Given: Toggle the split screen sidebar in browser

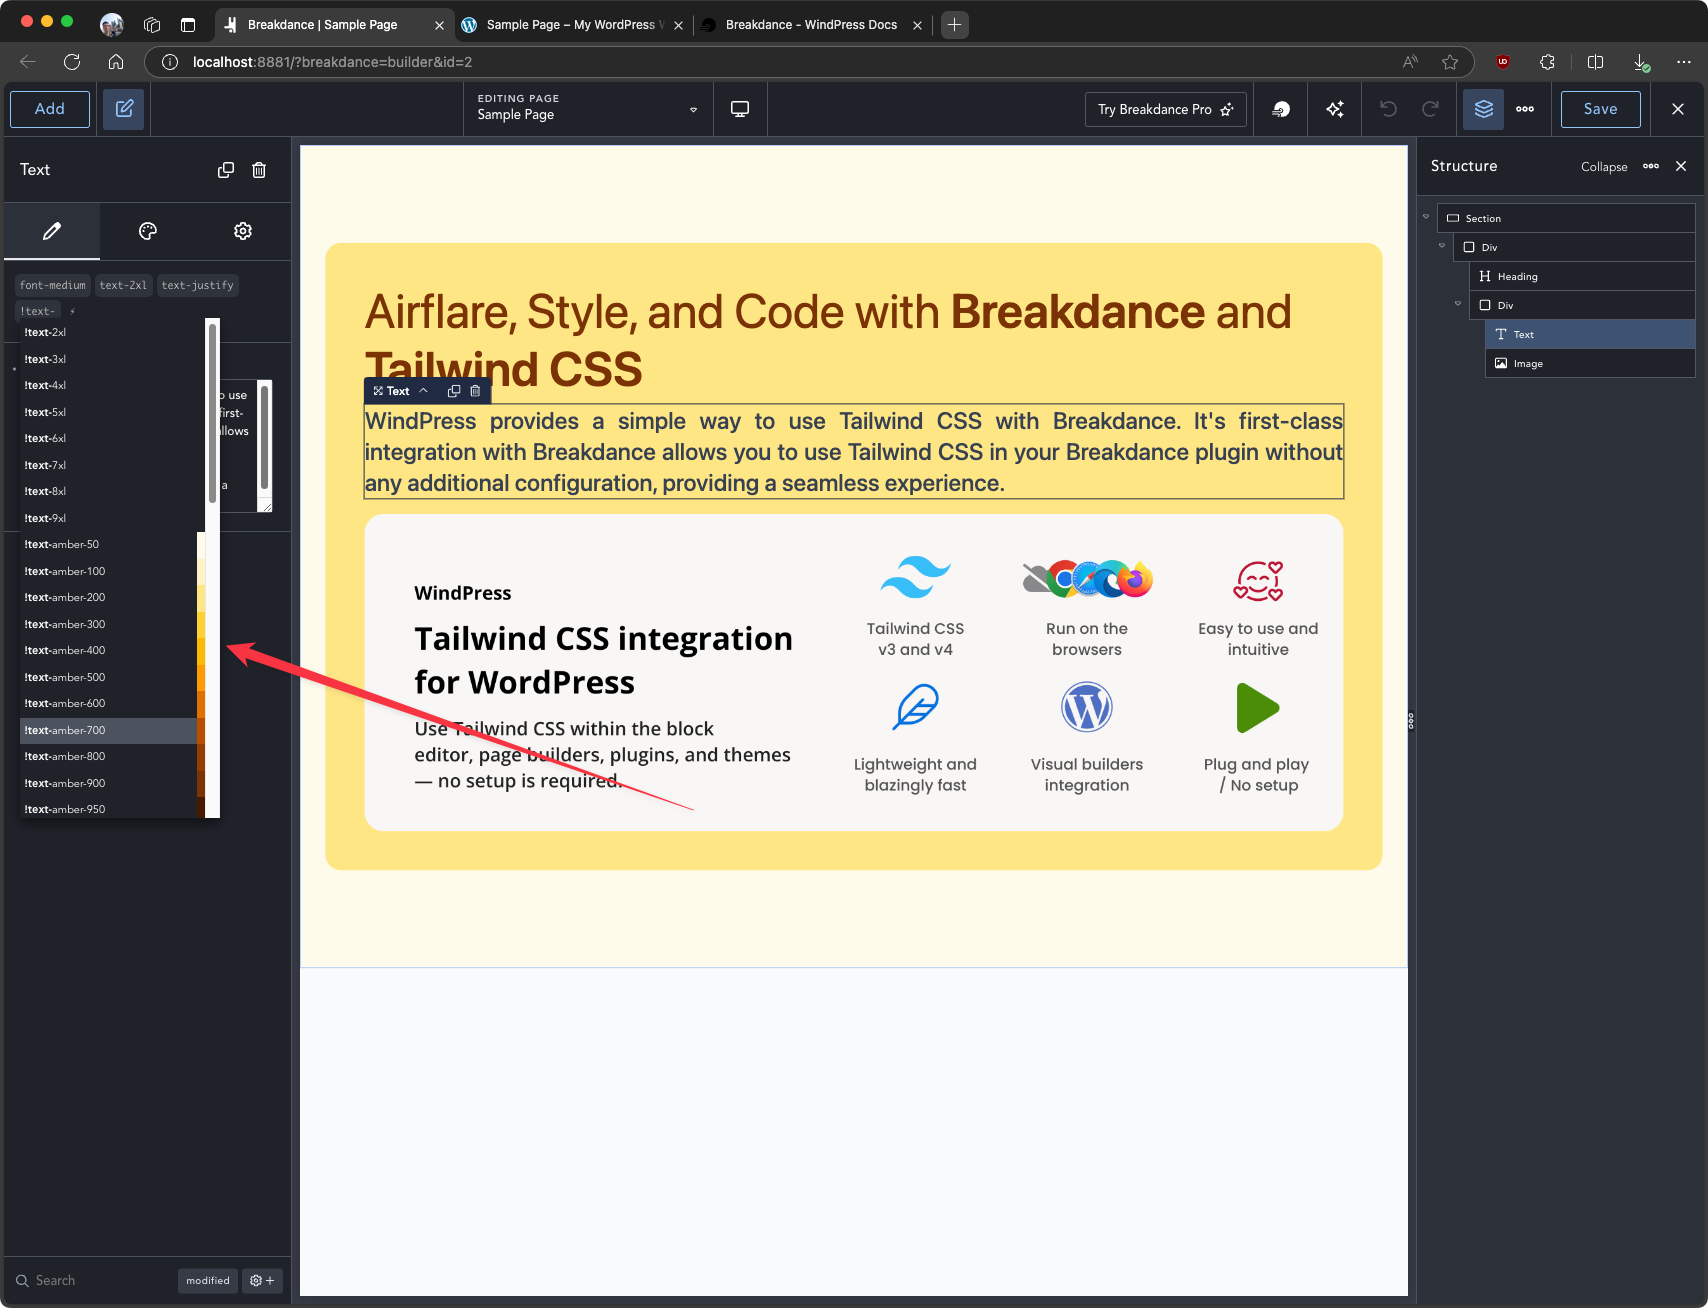Looking at the screenshot, I should (x=1595, y=62).
